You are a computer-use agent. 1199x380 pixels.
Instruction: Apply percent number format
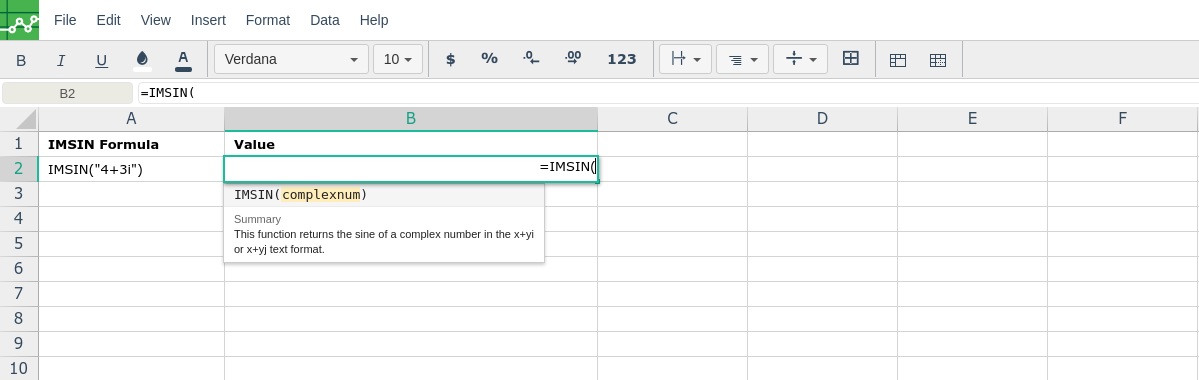pos(489,59)
